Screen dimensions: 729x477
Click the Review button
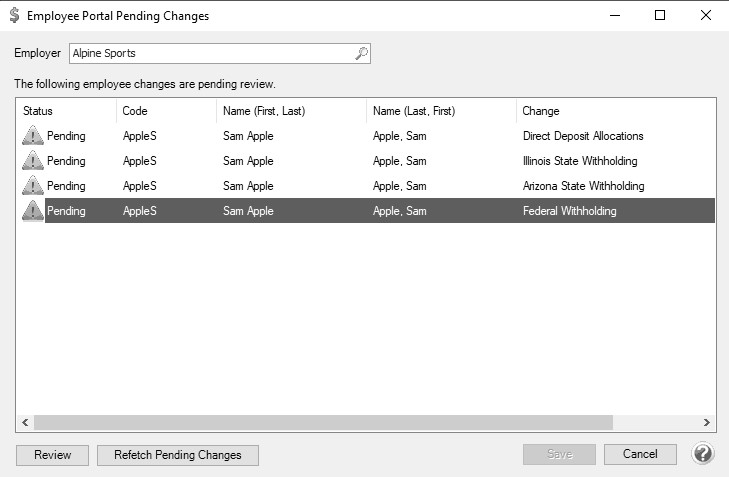tap(53, 455)
